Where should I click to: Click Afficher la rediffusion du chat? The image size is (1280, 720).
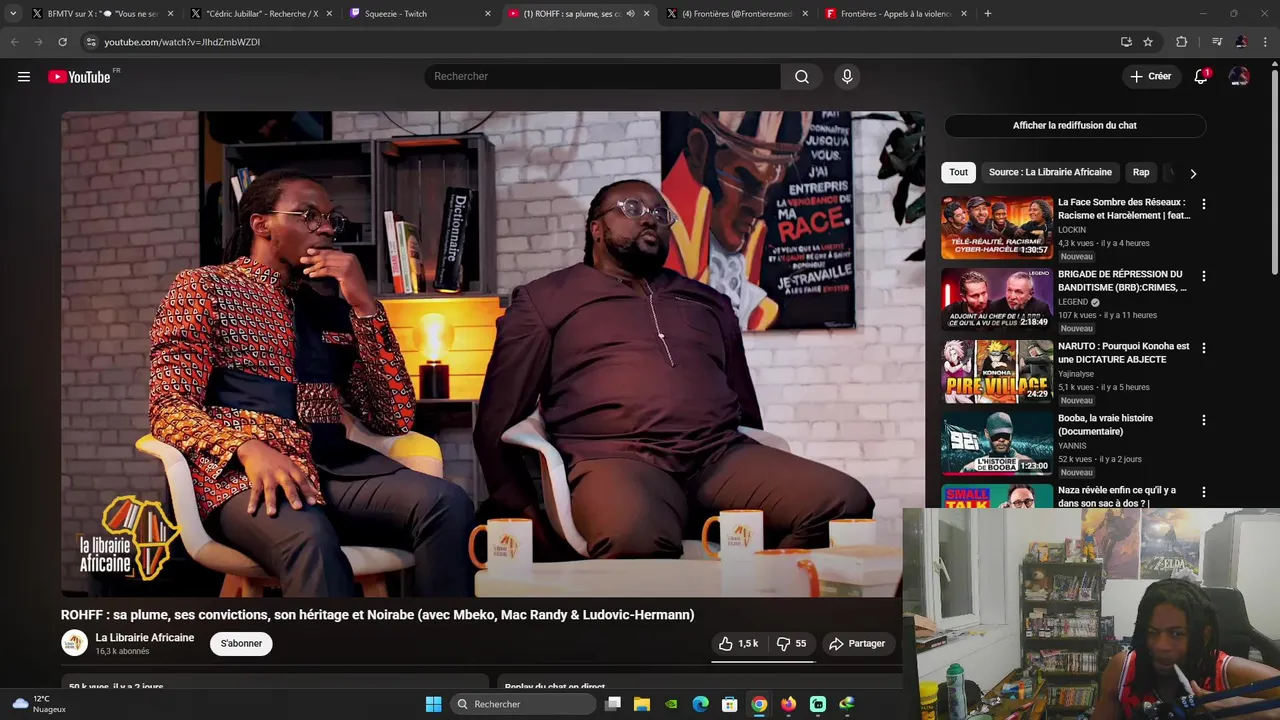tap(1075, 126)
